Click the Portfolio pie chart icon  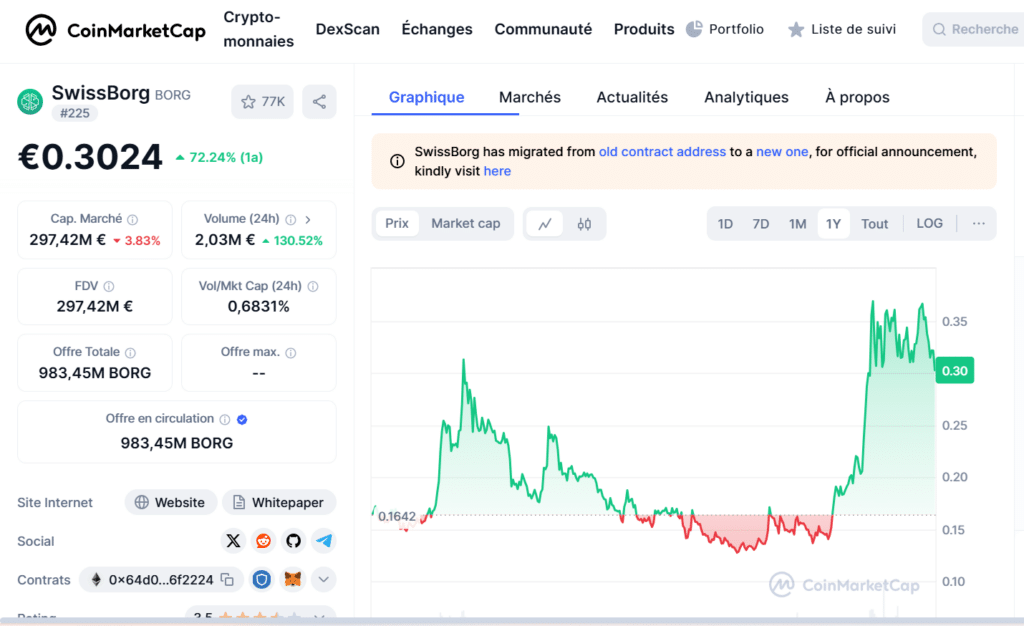pyautogui.click(x=694, y=29)
